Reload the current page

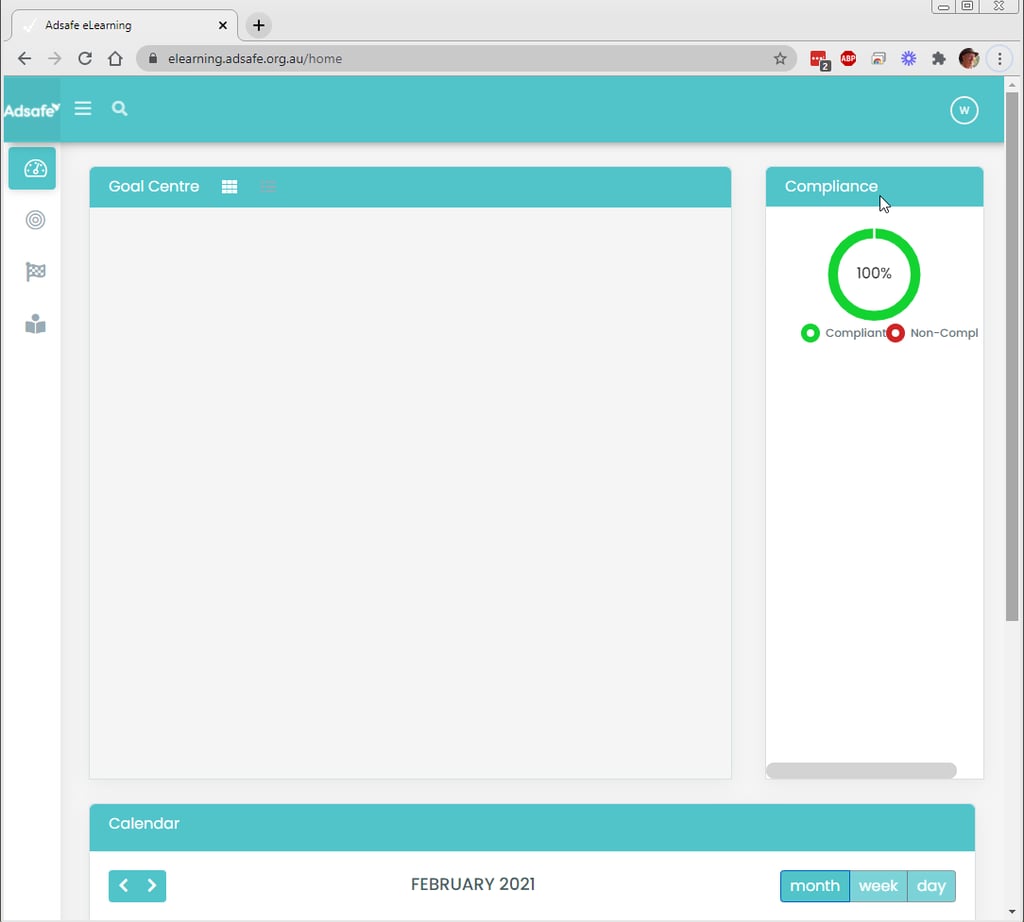tap(85, 59)
